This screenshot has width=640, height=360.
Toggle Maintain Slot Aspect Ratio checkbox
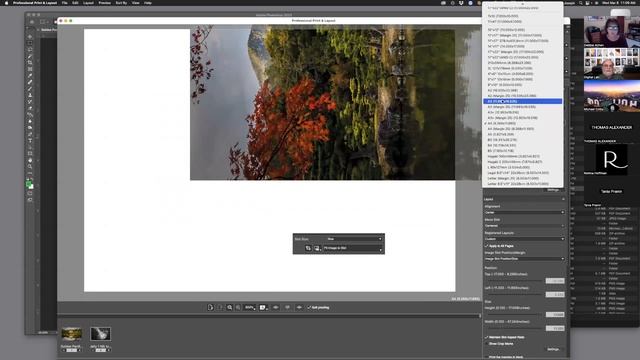[487, 338]
